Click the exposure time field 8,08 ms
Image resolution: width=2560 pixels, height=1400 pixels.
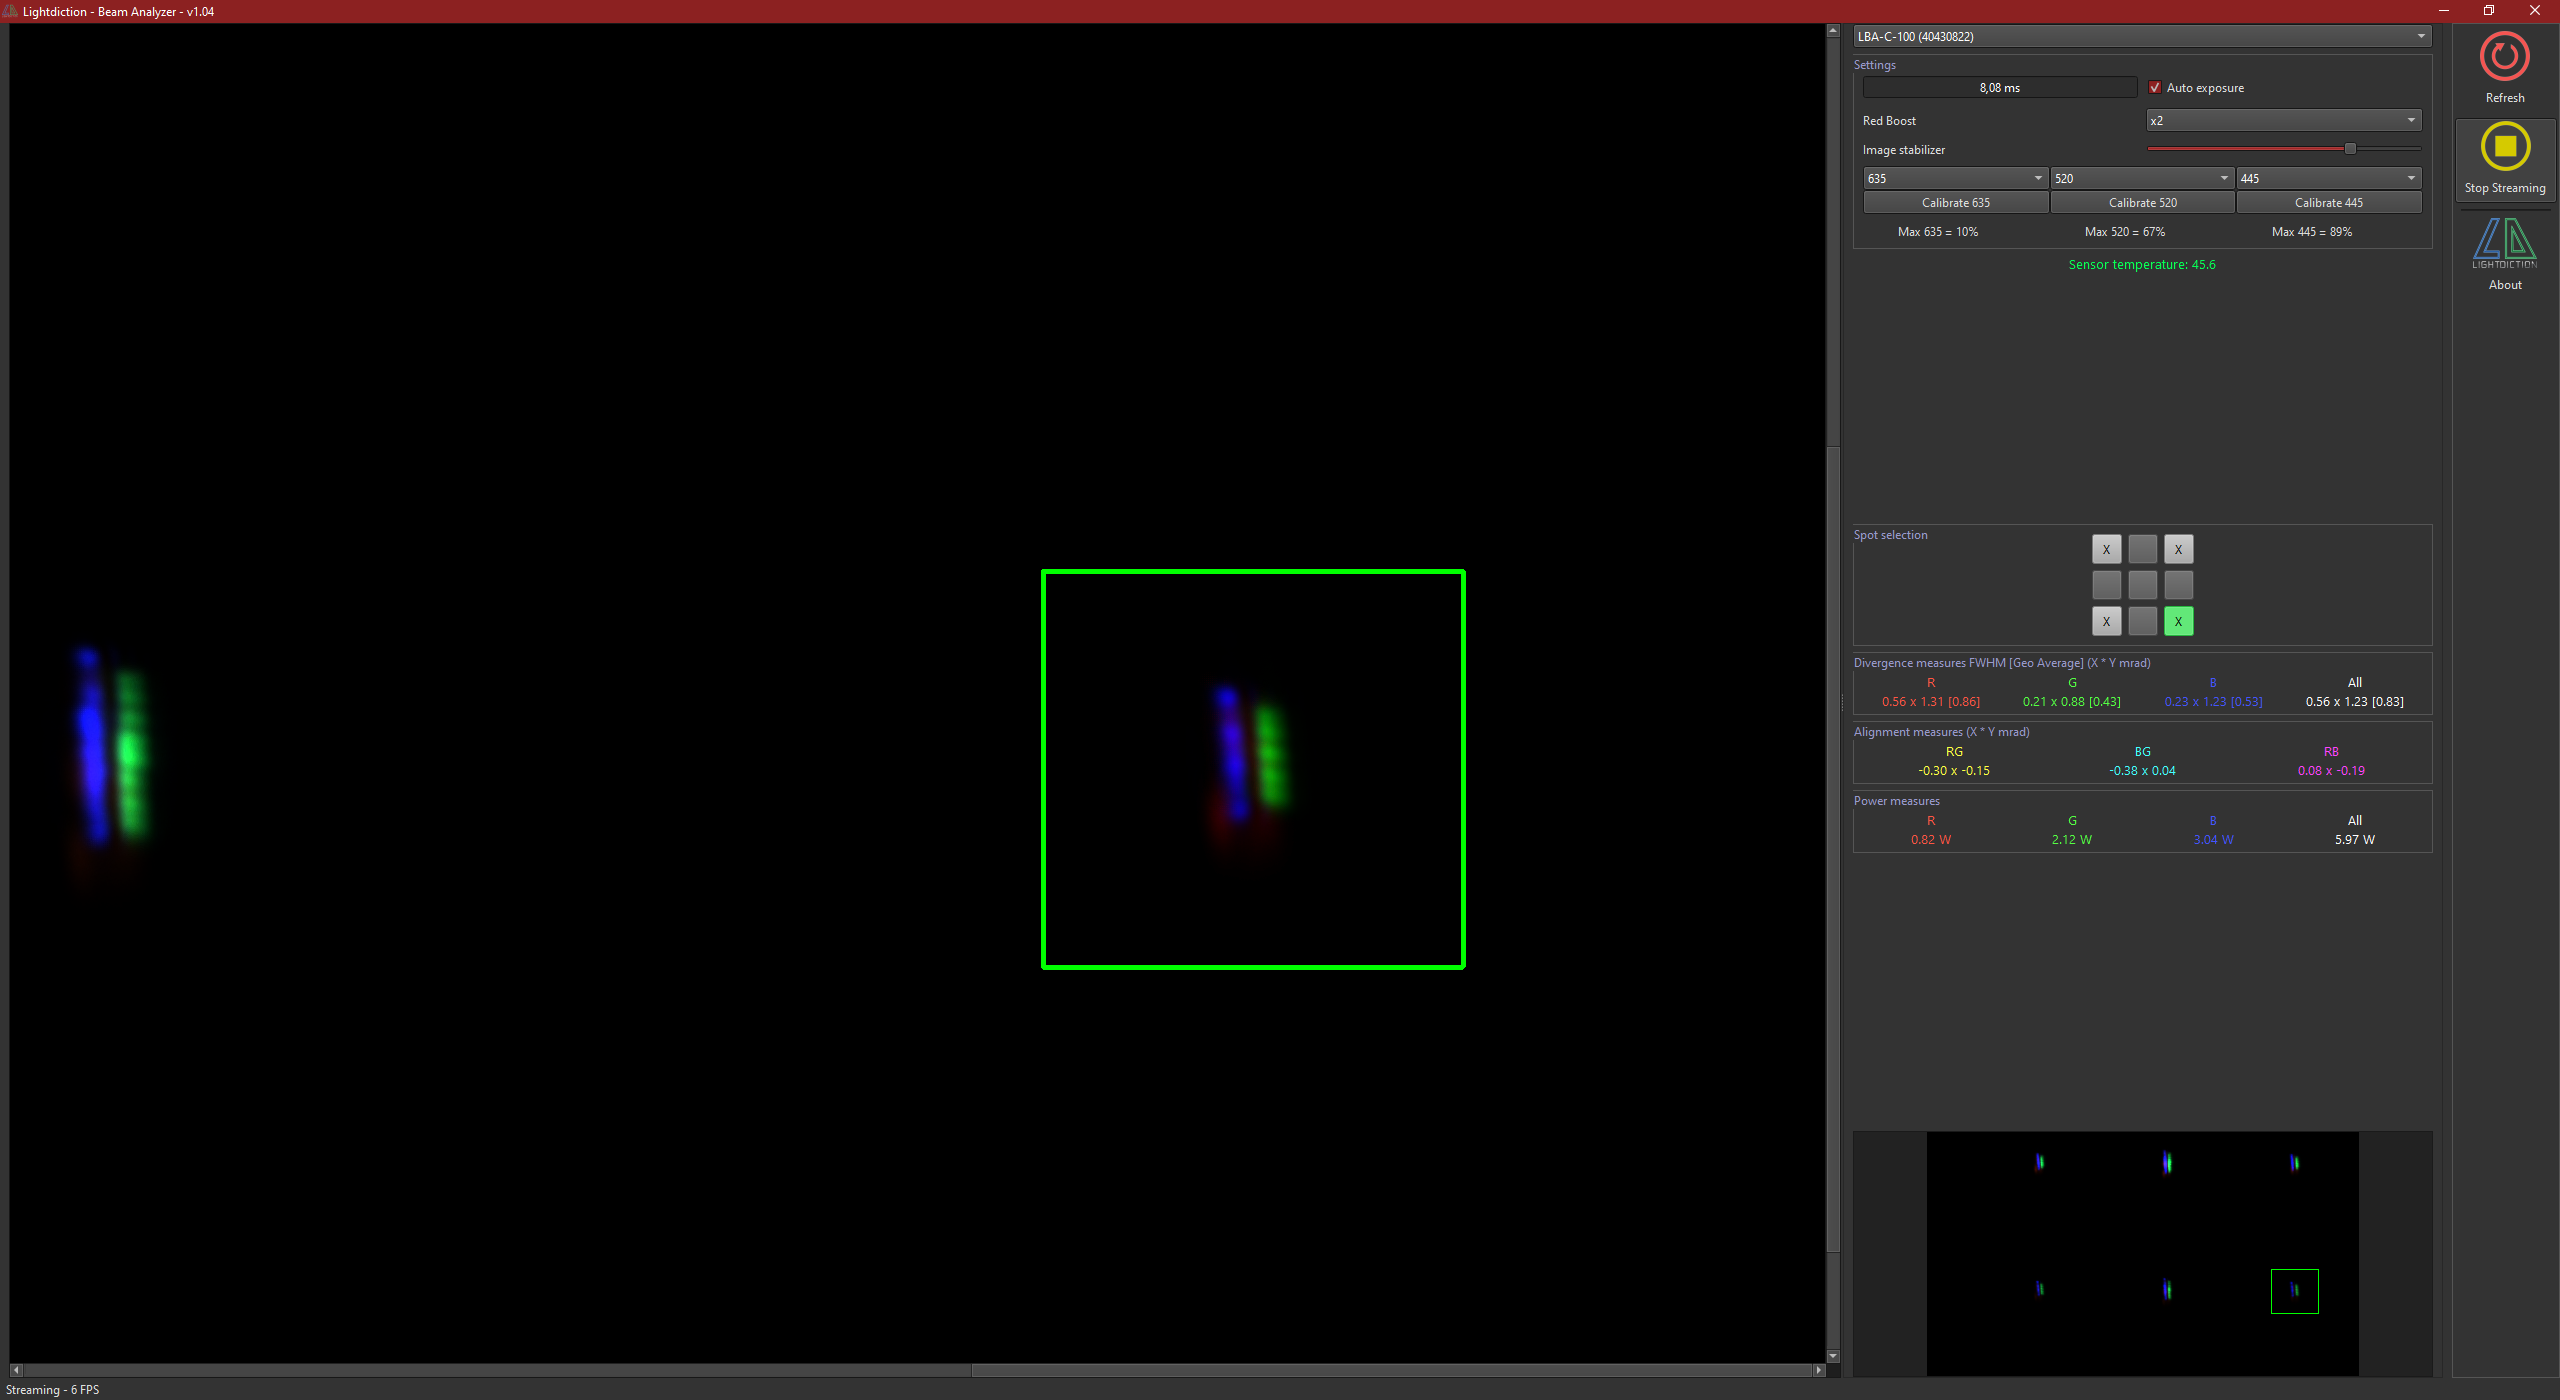click(1999, 88)
